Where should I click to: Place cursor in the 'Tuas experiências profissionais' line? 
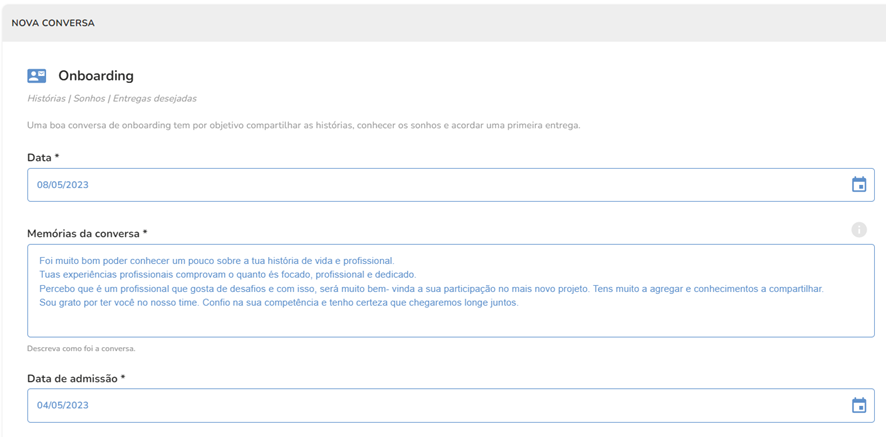pos(227,275)
